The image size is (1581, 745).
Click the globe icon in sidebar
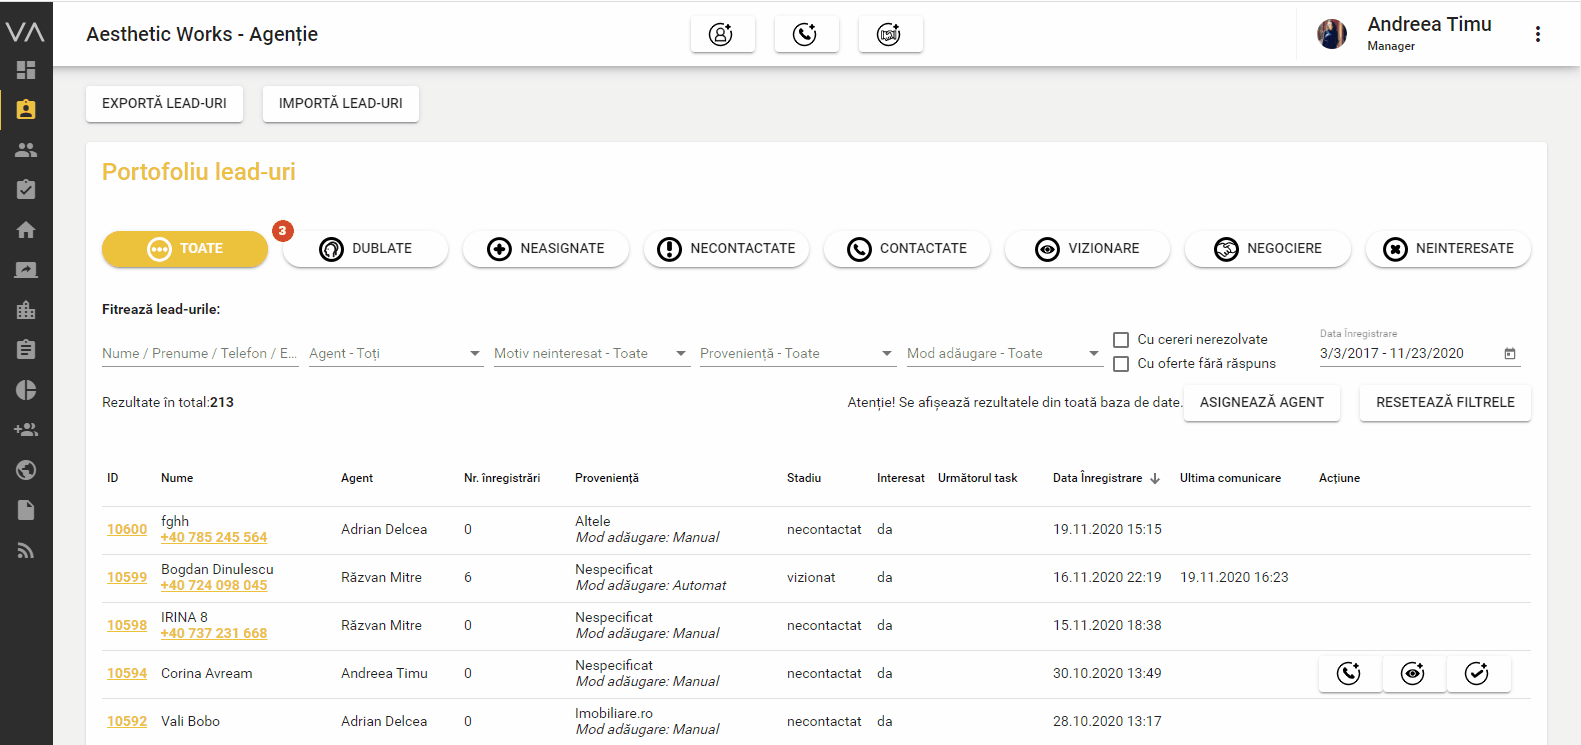pyautogui.click(x=26, y=470)
